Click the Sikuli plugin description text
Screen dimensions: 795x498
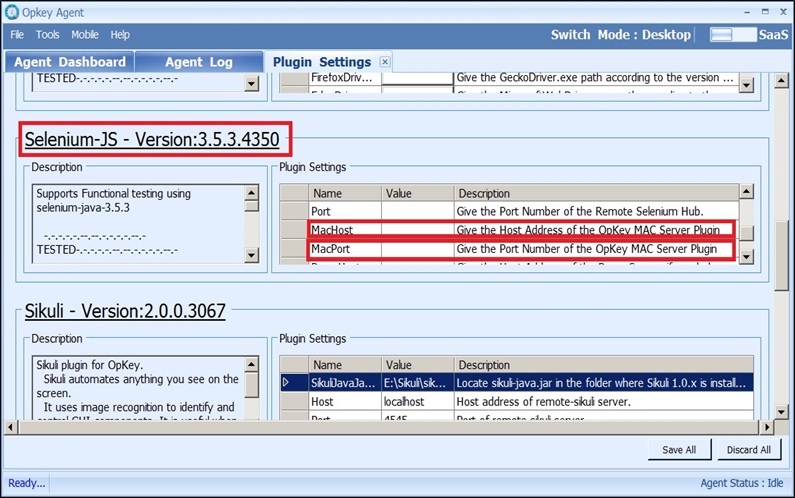(139, 388)
